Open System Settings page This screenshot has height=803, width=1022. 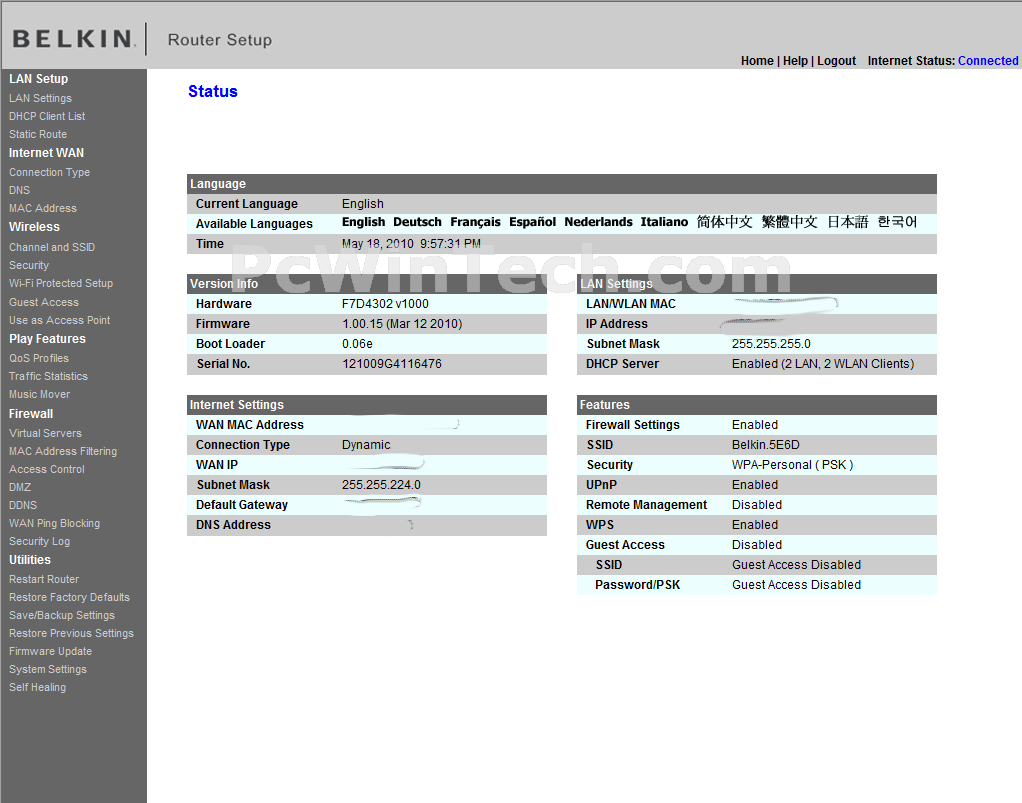[48, 669]
